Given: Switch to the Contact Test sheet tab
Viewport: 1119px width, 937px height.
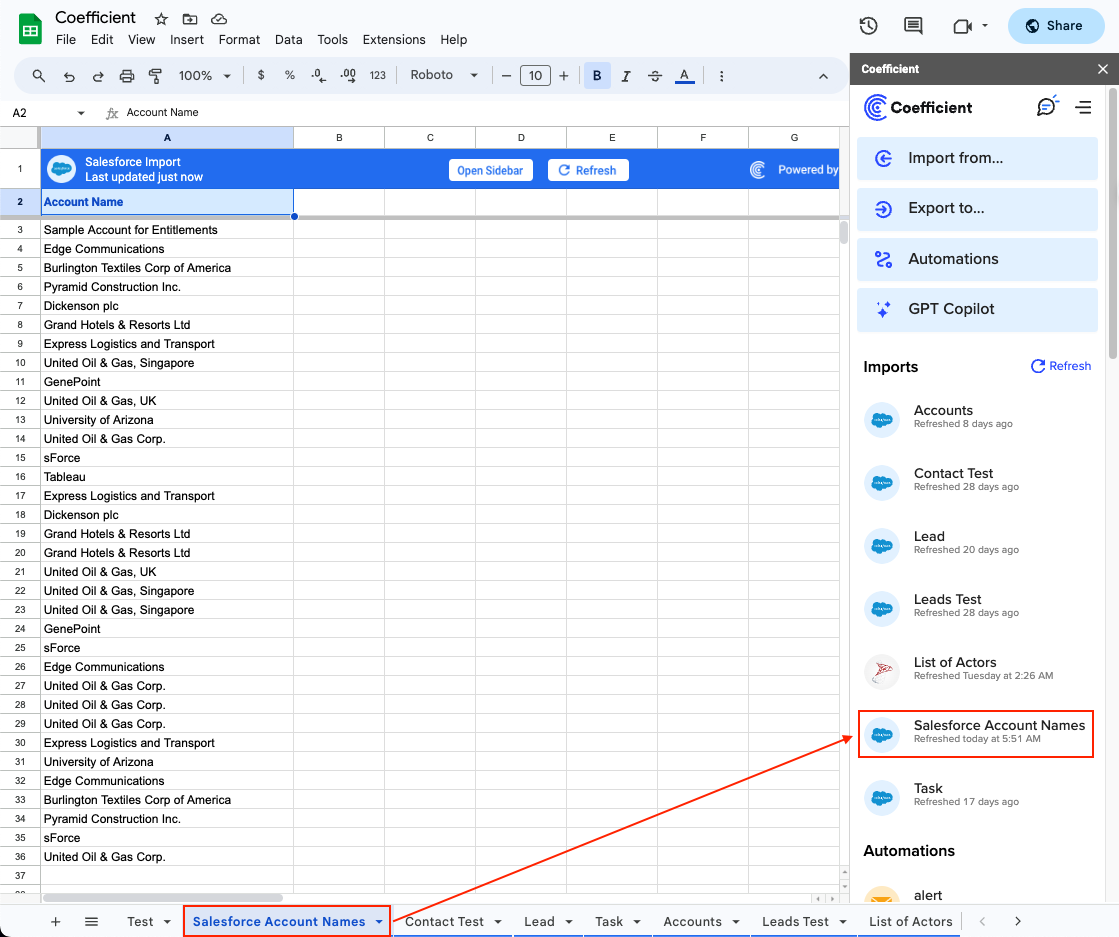Looking at the screenshot, I should 444,921.
